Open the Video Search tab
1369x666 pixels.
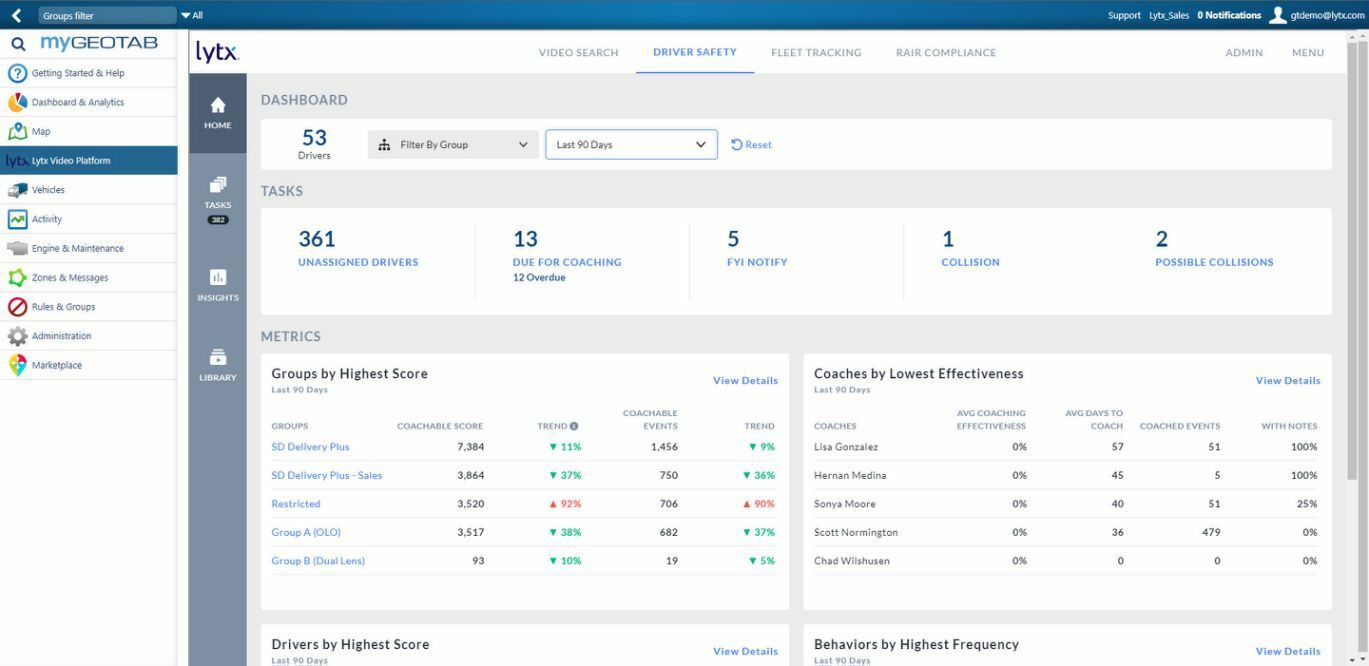click(578, 53)
